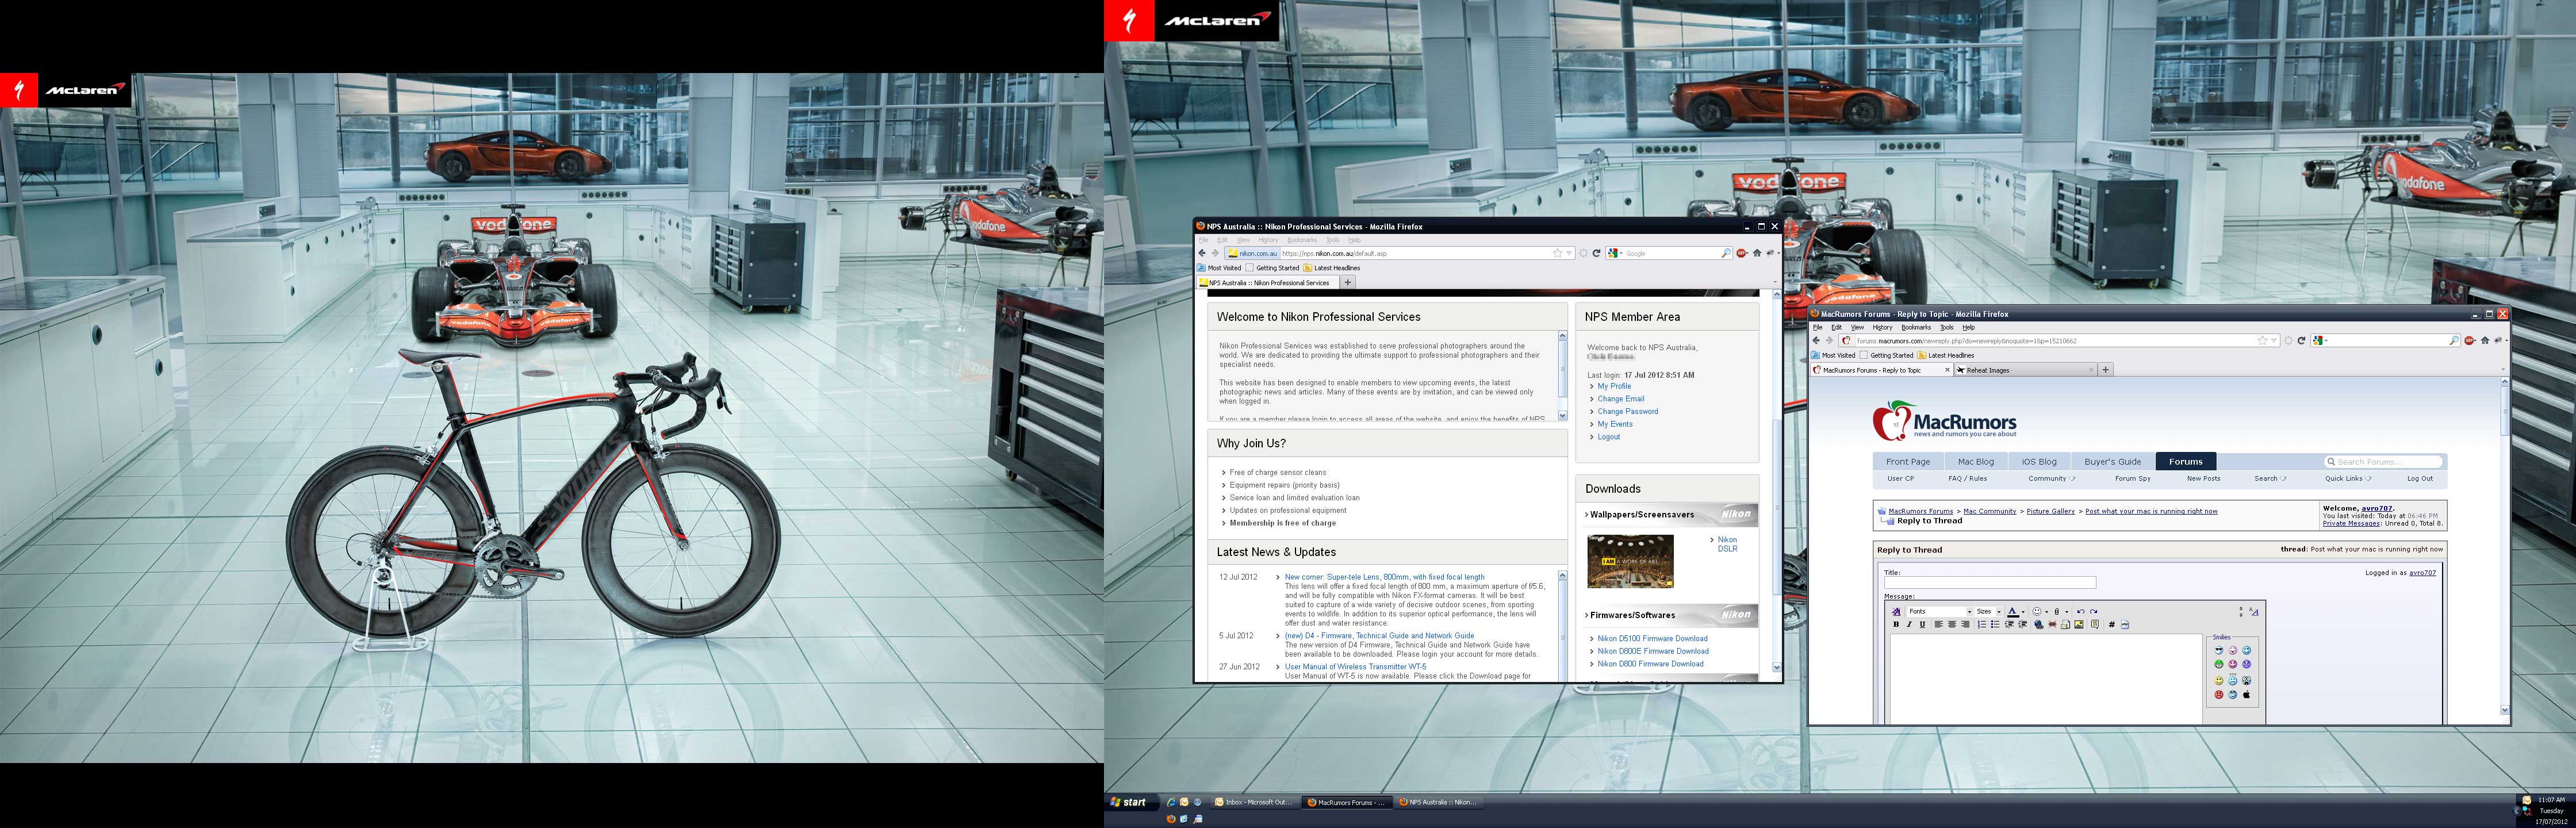Image resolution: width=2576 pixels, height=828 pixels.
Task: Click the Adblock Plus icon in Nikon window
Action: pyautogui.click(x=1742, y=253)
